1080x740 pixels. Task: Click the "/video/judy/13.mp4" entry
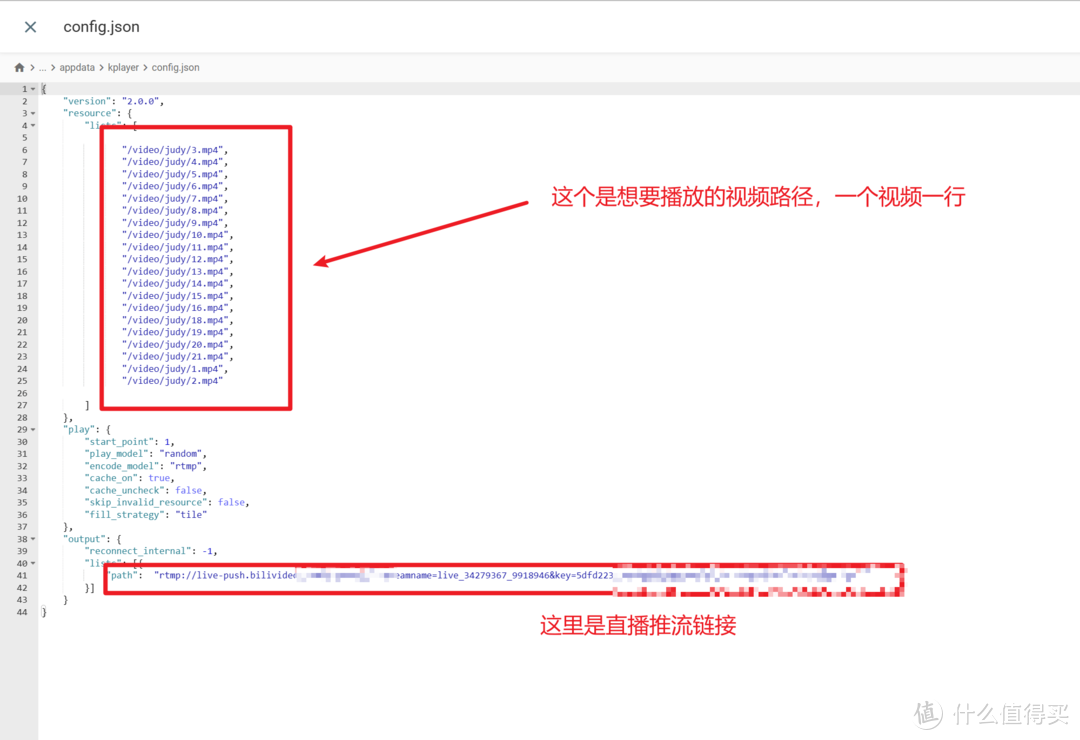click(178, 271)
